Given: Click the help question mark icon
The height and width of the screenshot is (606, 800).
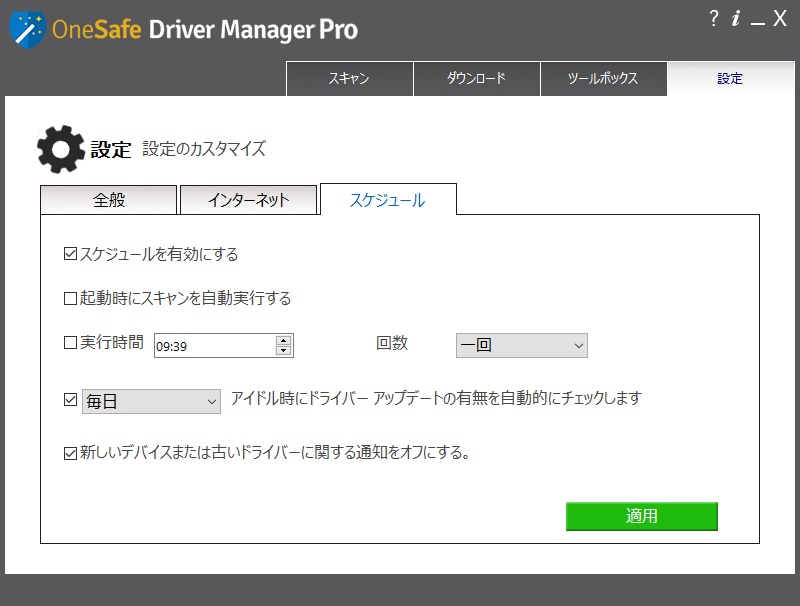Looking at the screenshot, I should pos(714,19).
